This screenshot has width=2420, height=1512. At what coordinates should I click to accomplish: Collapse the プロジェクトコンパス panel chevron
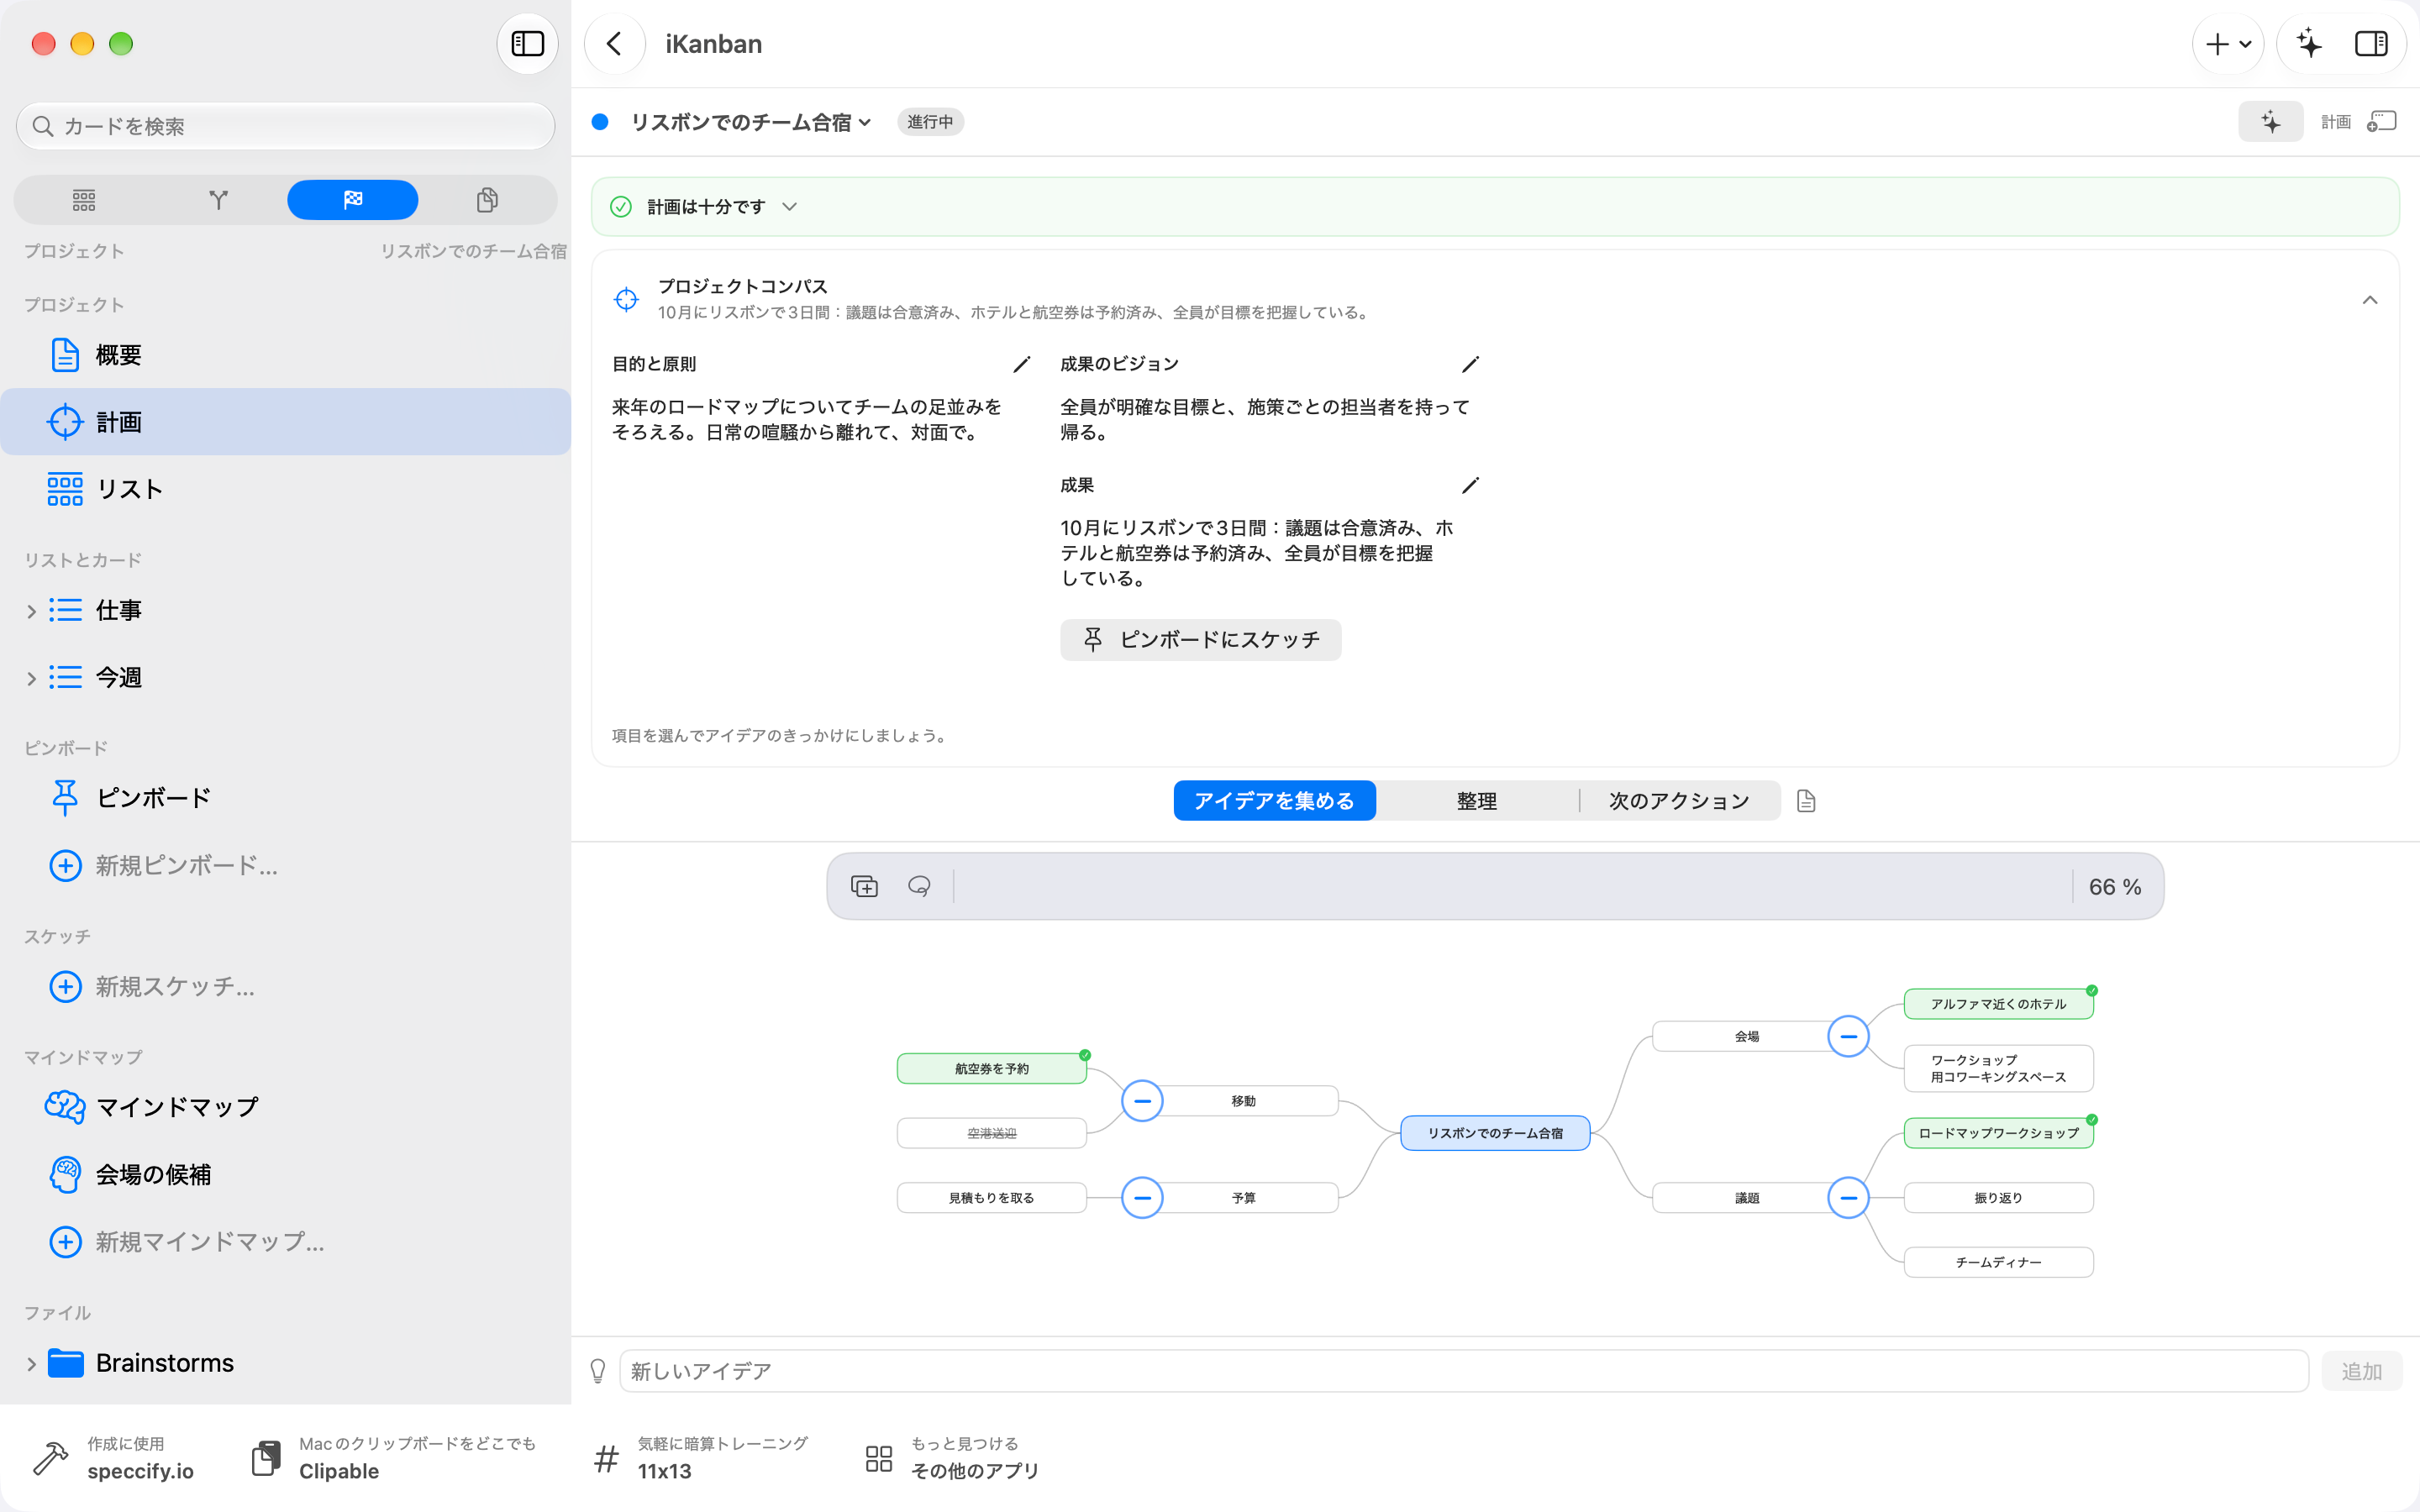(x=2369, y=300)
